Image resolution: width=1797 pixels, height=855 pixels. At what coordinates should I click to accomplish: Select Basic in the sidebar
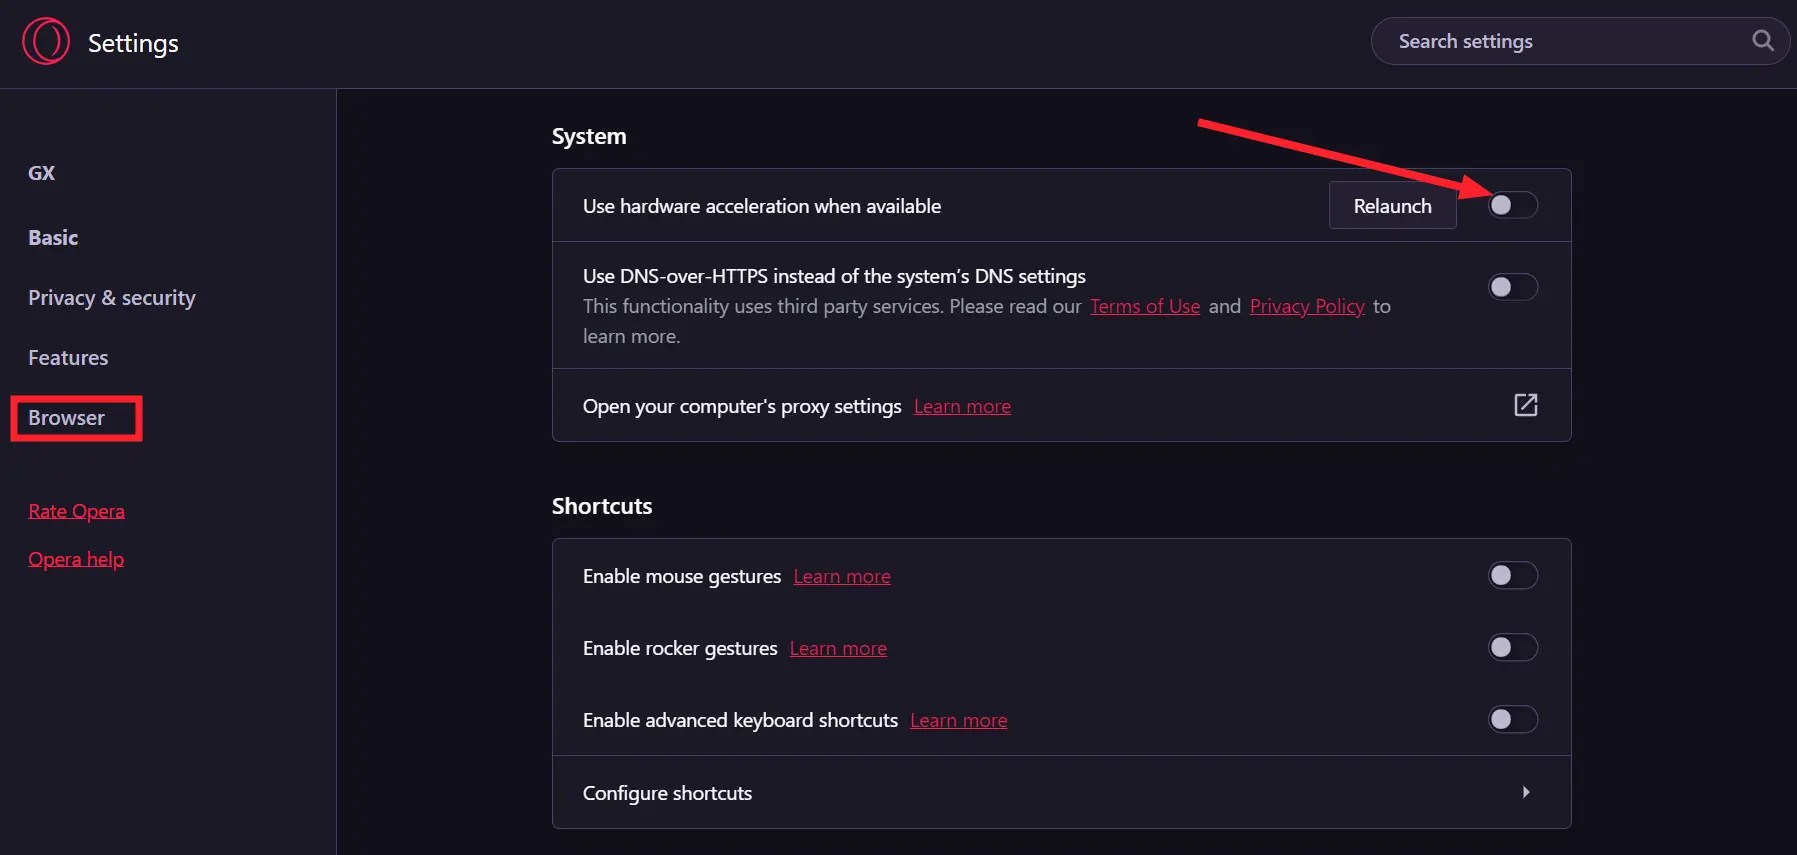(x=53, y=238)
